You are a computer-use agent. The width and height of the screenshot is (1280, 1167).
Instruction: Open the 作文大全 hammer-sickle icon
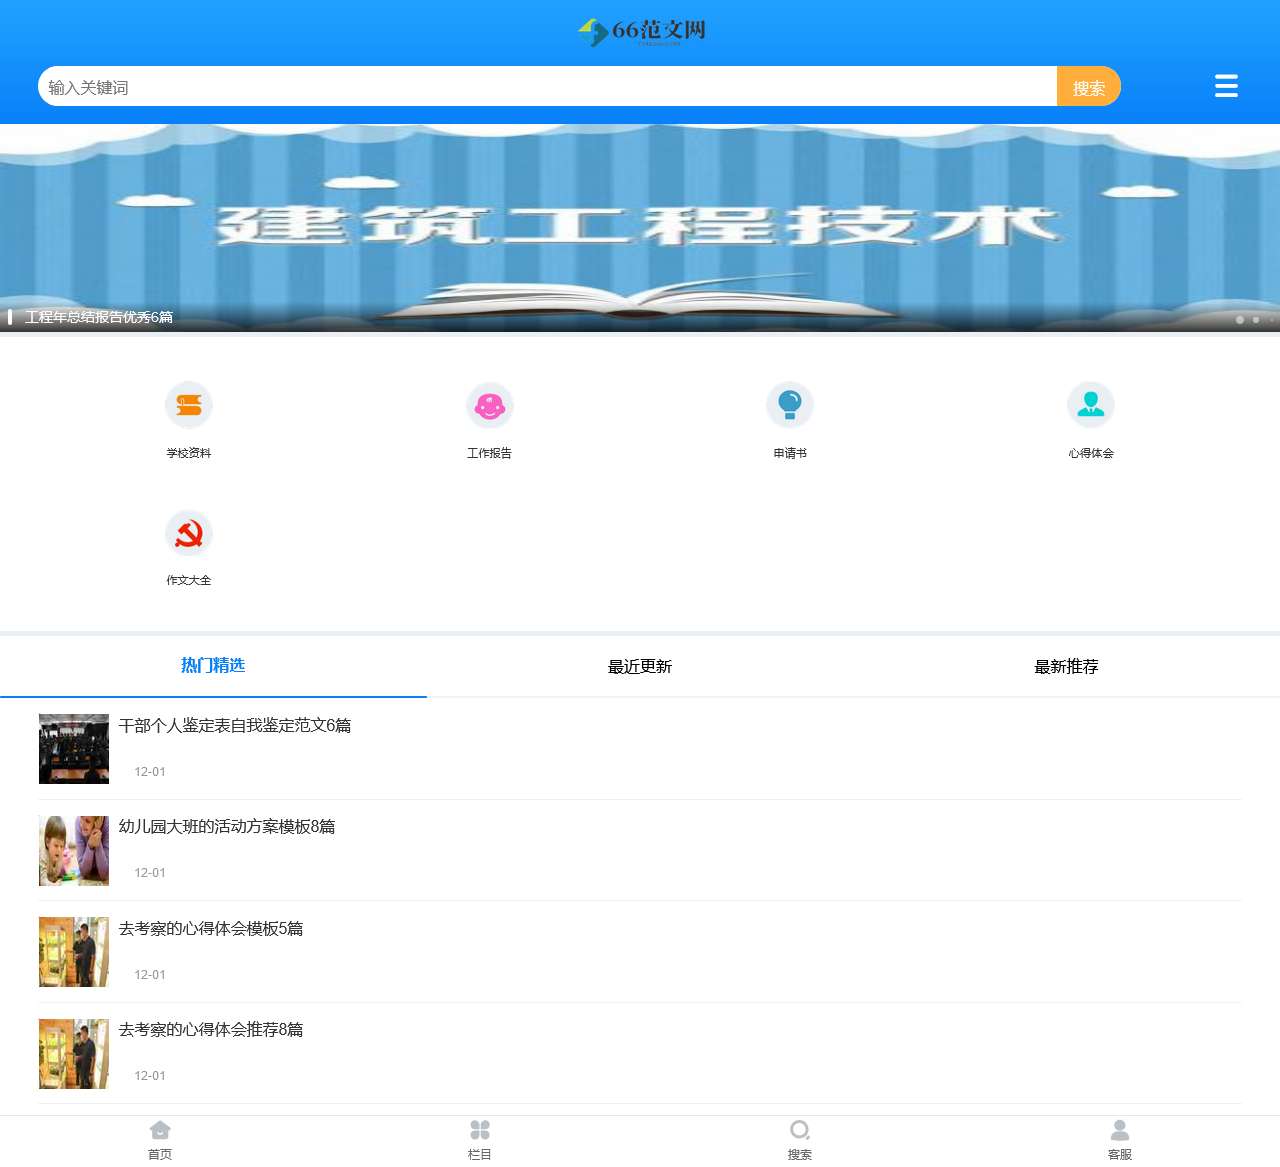[189, 533]
